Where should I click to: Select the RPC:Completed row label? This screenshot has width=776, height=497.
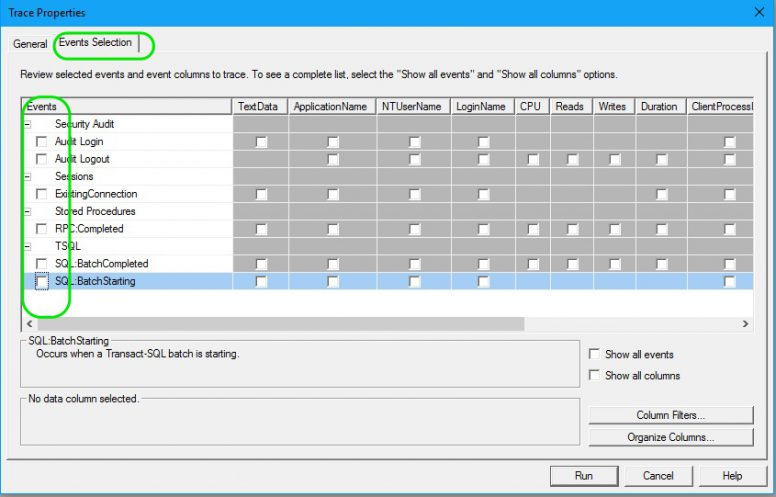(89, 229)
